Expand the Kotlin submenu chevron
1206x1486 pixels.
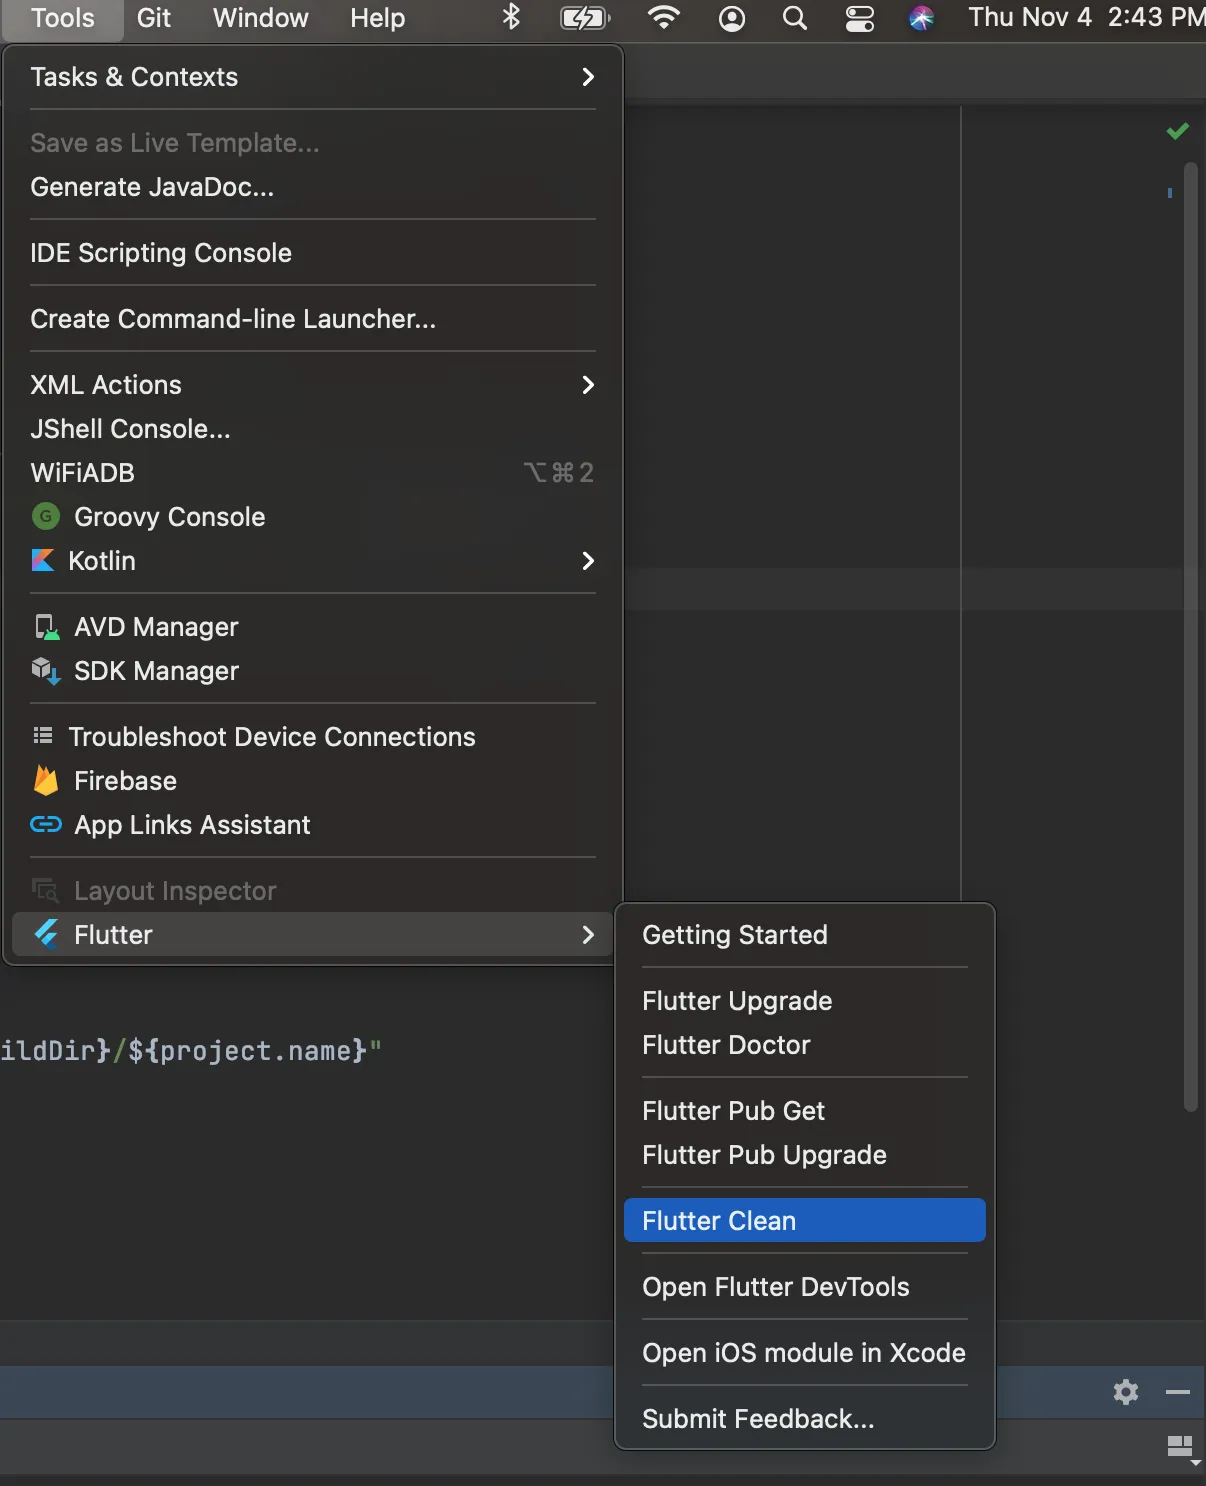588,561
